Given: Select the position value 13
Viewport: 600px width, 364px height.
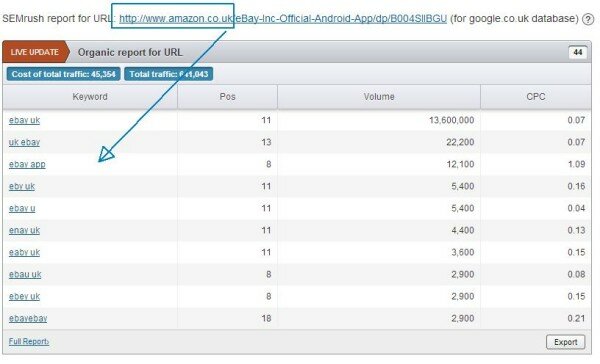Looking at the screenshot, I should (266, 142).
